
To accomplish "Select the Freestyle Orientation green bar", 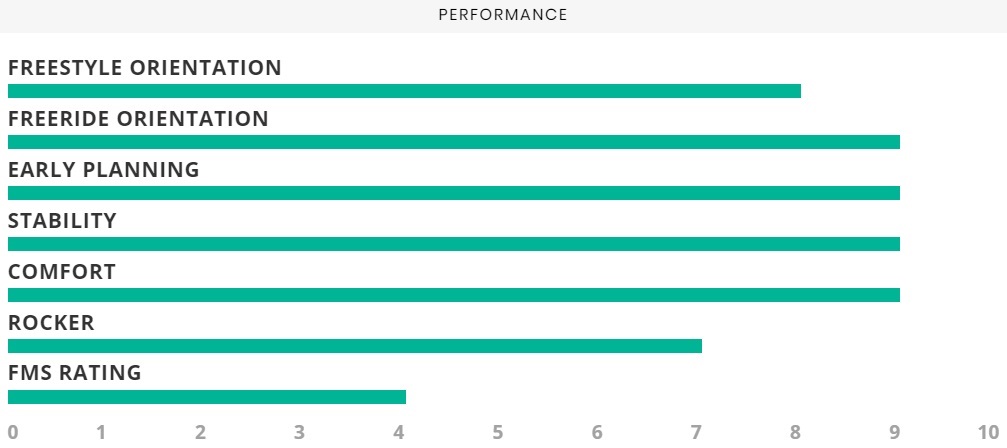I will pyautogui.click(x=405, y=91).
